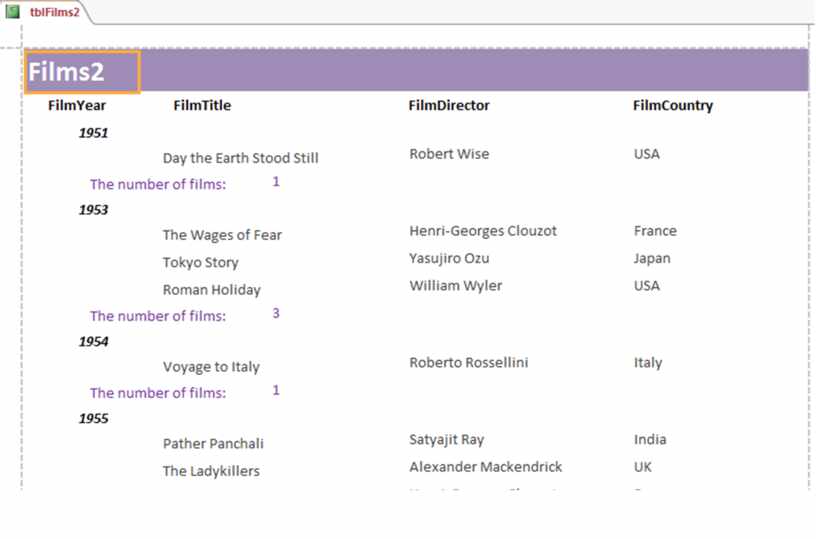
Task: Click the Day the Earth Stood Still title
Action: pyautogui.click(x=240, y=158)
